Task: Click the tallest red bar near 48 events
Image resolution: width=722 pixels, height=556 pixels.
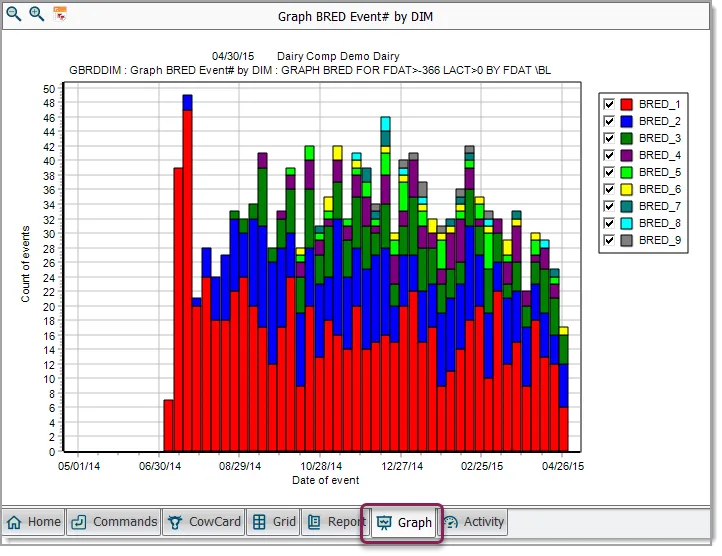Action: pyautogui.click(x=187, y=281)
